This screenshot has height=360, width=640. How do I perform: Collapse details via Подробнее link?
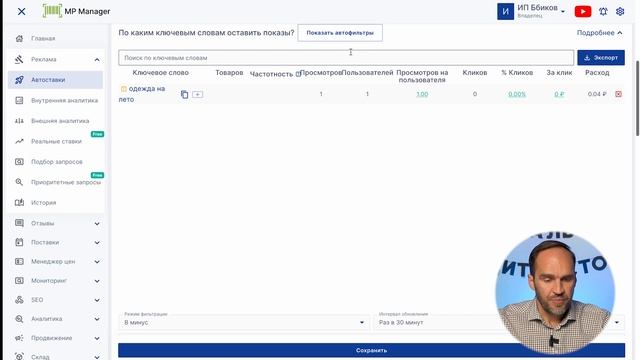(x=599, y=33)
